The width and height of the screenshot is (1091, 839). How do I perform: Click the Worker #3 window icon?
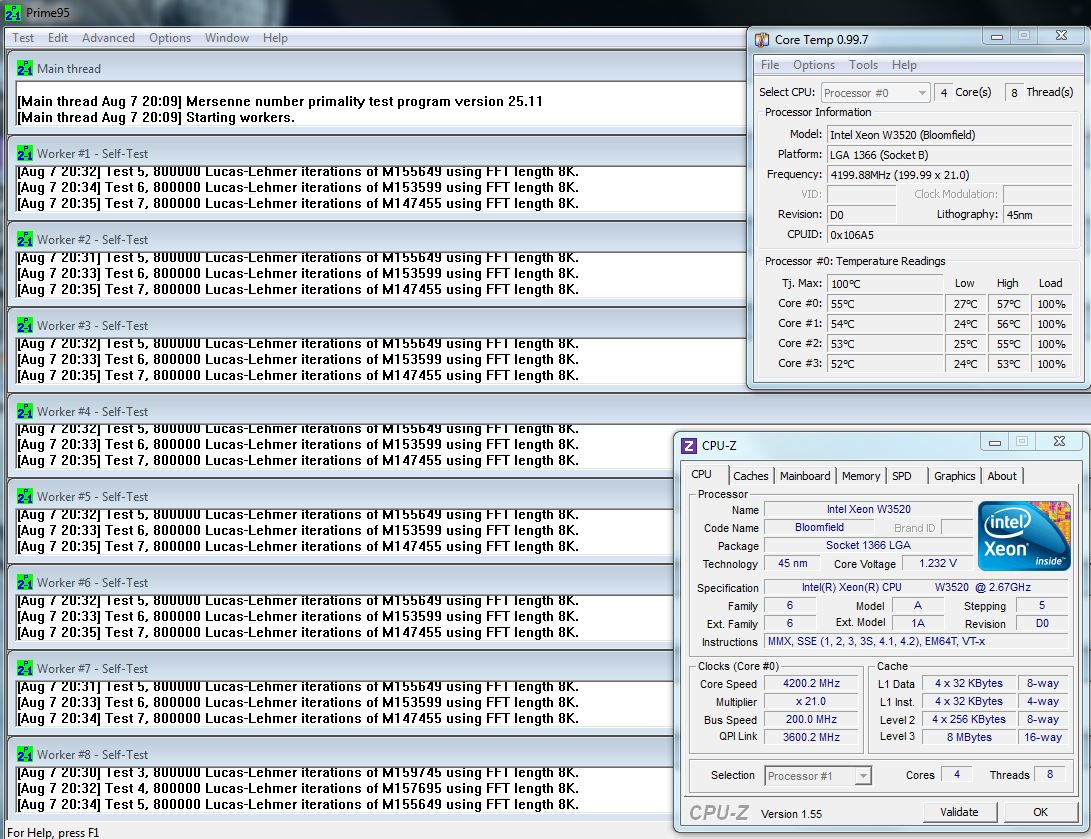pyautogui.click(x=25, y=325)
